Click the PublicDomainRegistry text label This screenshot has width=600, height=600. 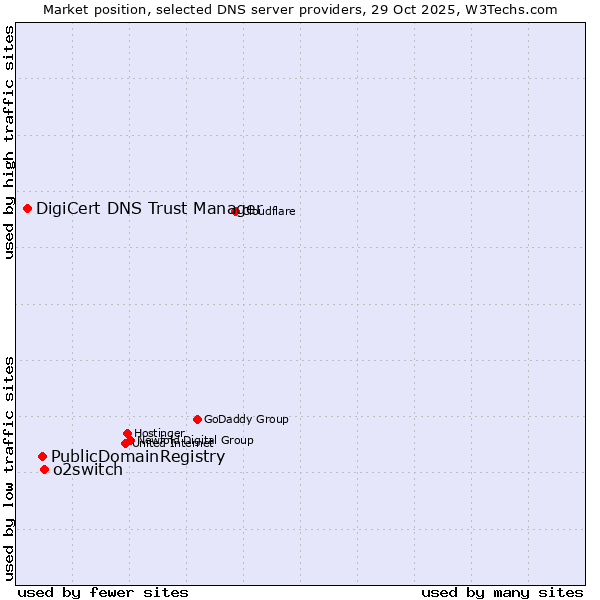(x=138, y=457)
